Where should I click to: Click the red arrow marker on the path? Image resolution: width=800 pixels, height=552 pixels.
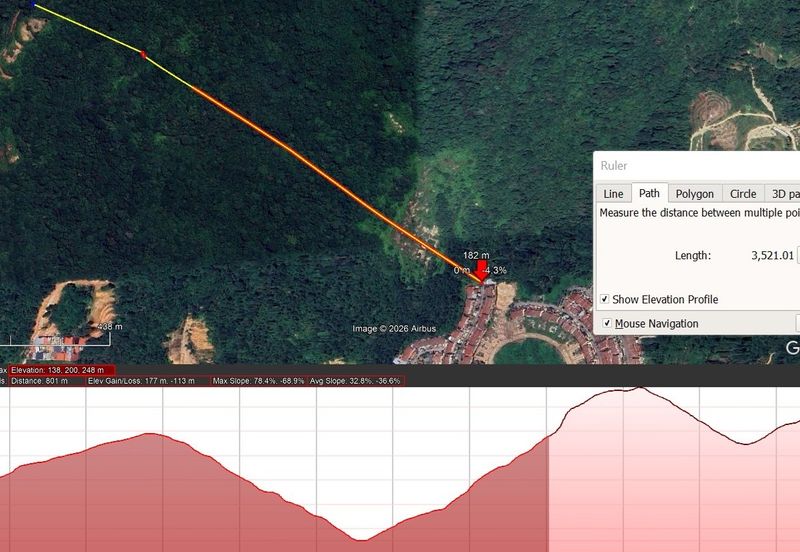click(481, 273)
